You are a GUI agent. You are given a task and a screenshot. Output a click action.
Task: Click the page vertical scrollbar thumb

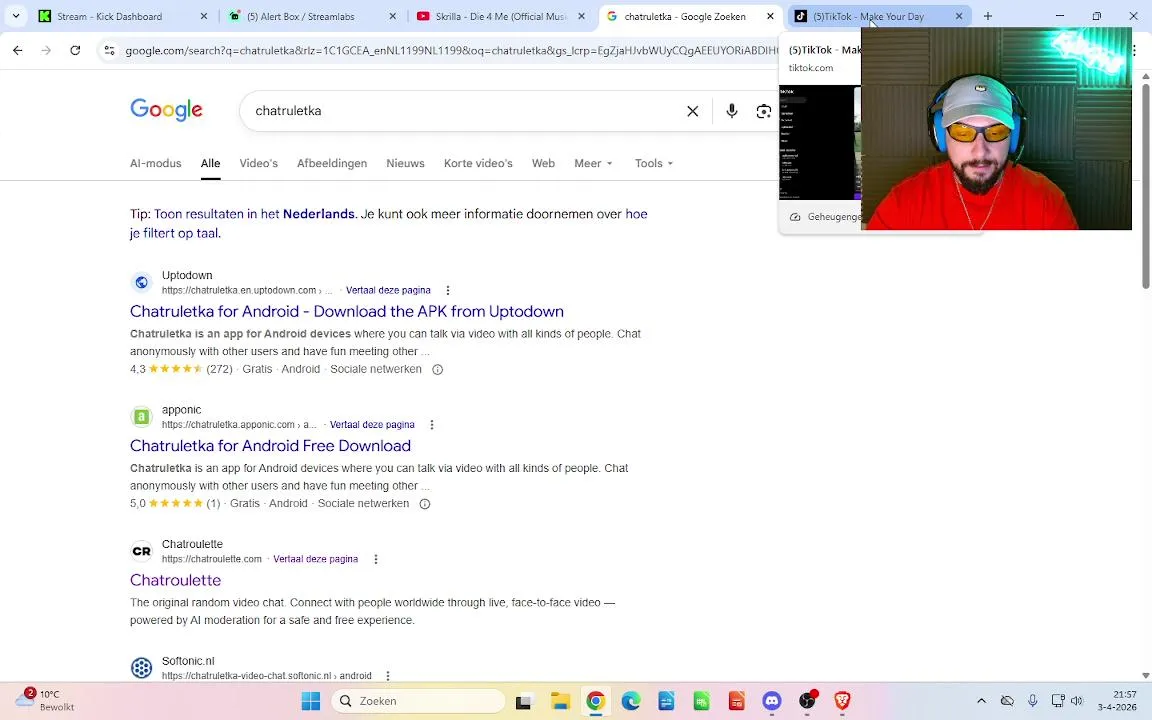tap(1145, 185)
